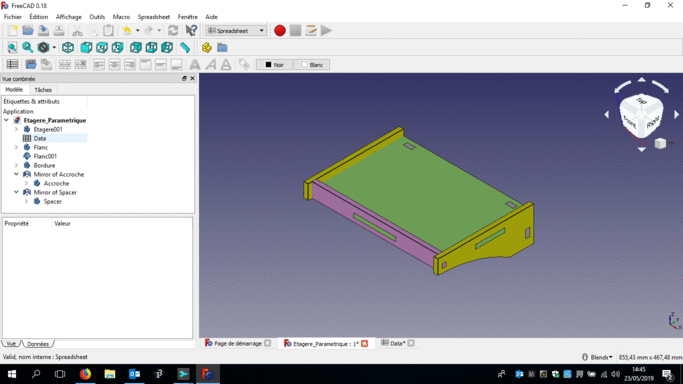Switch to the Vue property tab

point(11,344)
